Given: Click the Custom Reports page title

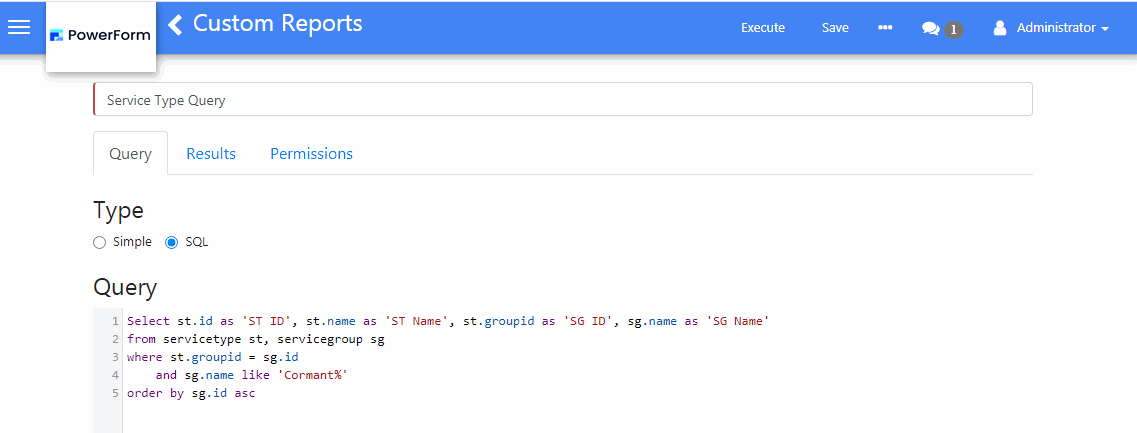Looking at the screenshot, I should tap(277, 24).
